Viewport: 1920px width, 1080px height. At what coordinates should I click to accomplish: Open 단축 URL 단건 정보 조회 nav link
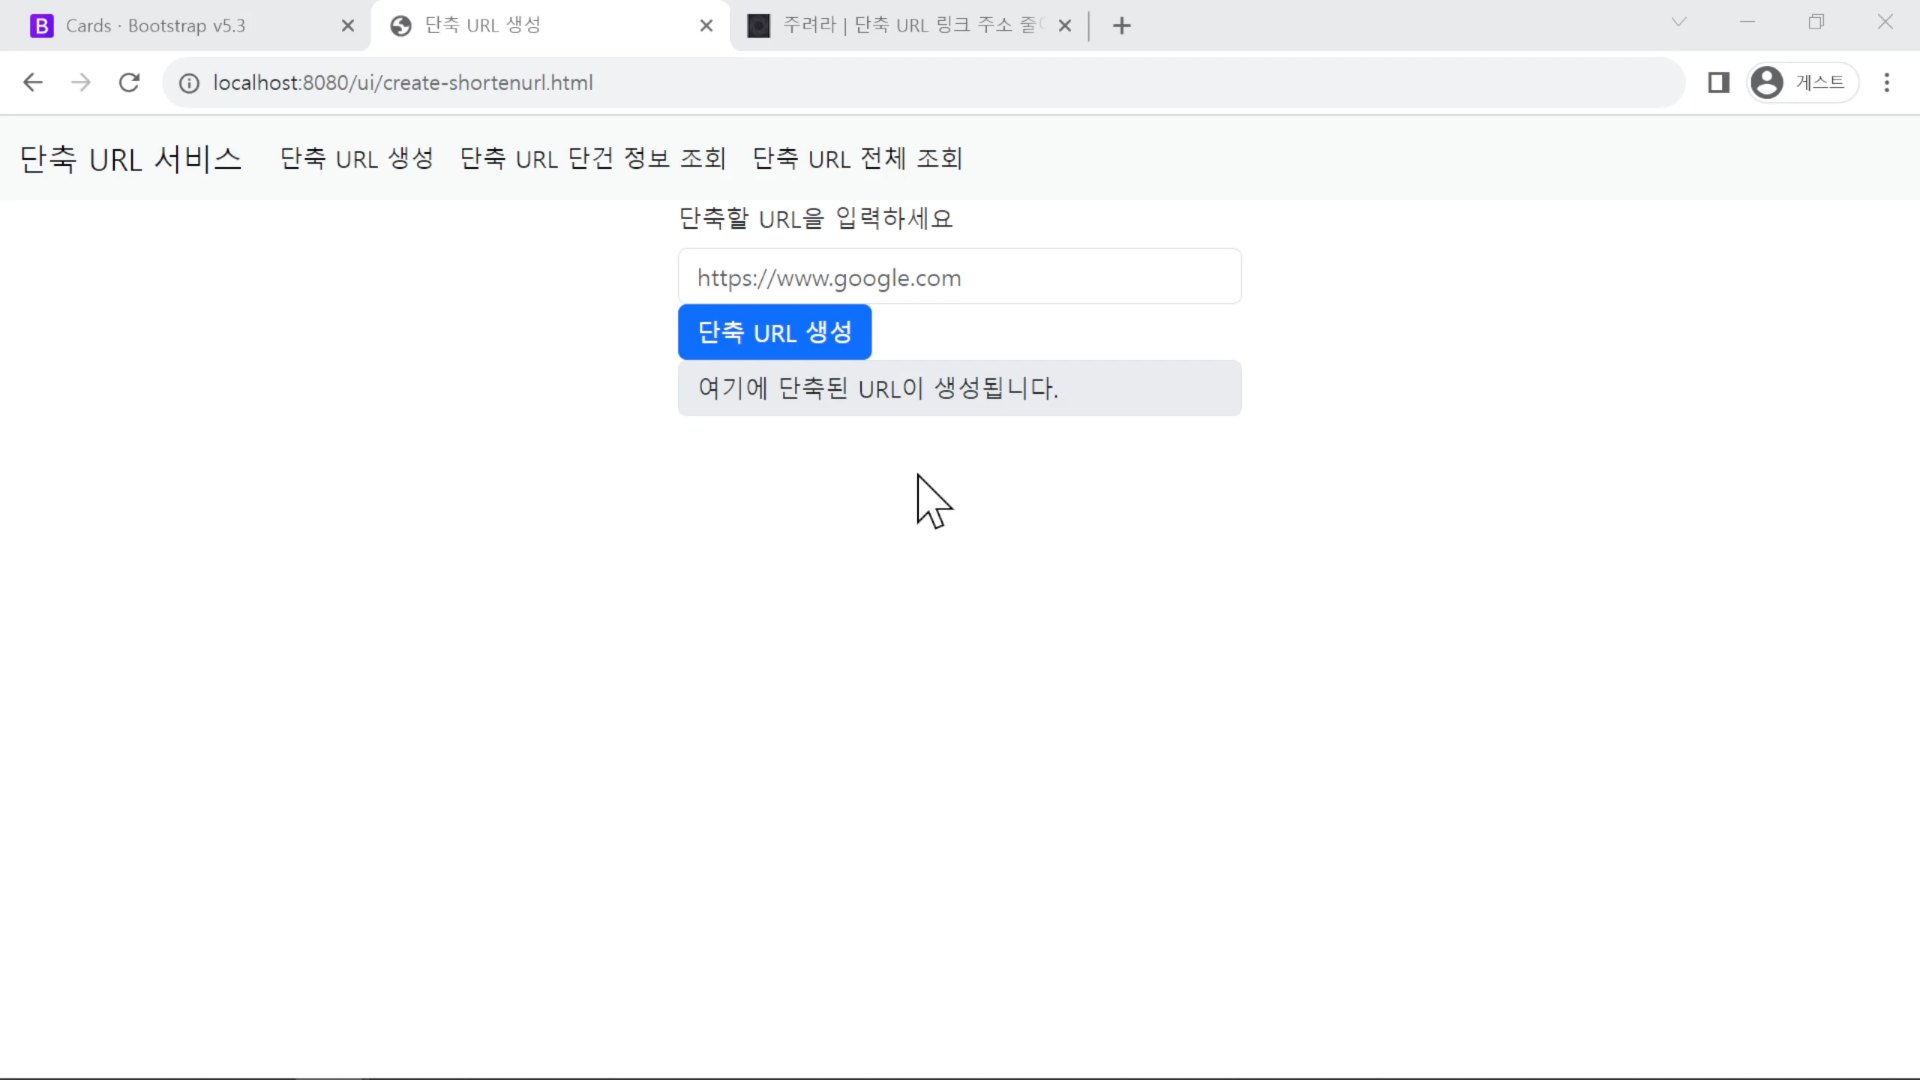(593, 159)
